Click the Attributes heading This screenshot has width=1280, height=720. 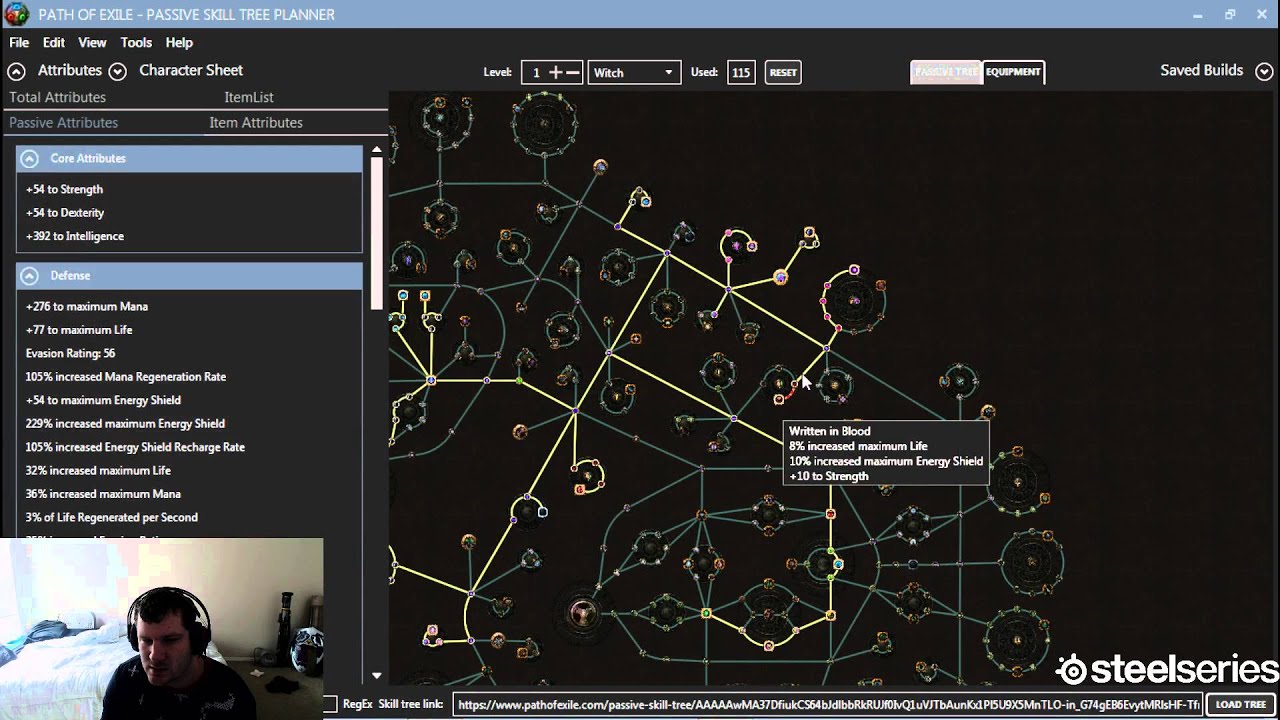pos(70,70)
